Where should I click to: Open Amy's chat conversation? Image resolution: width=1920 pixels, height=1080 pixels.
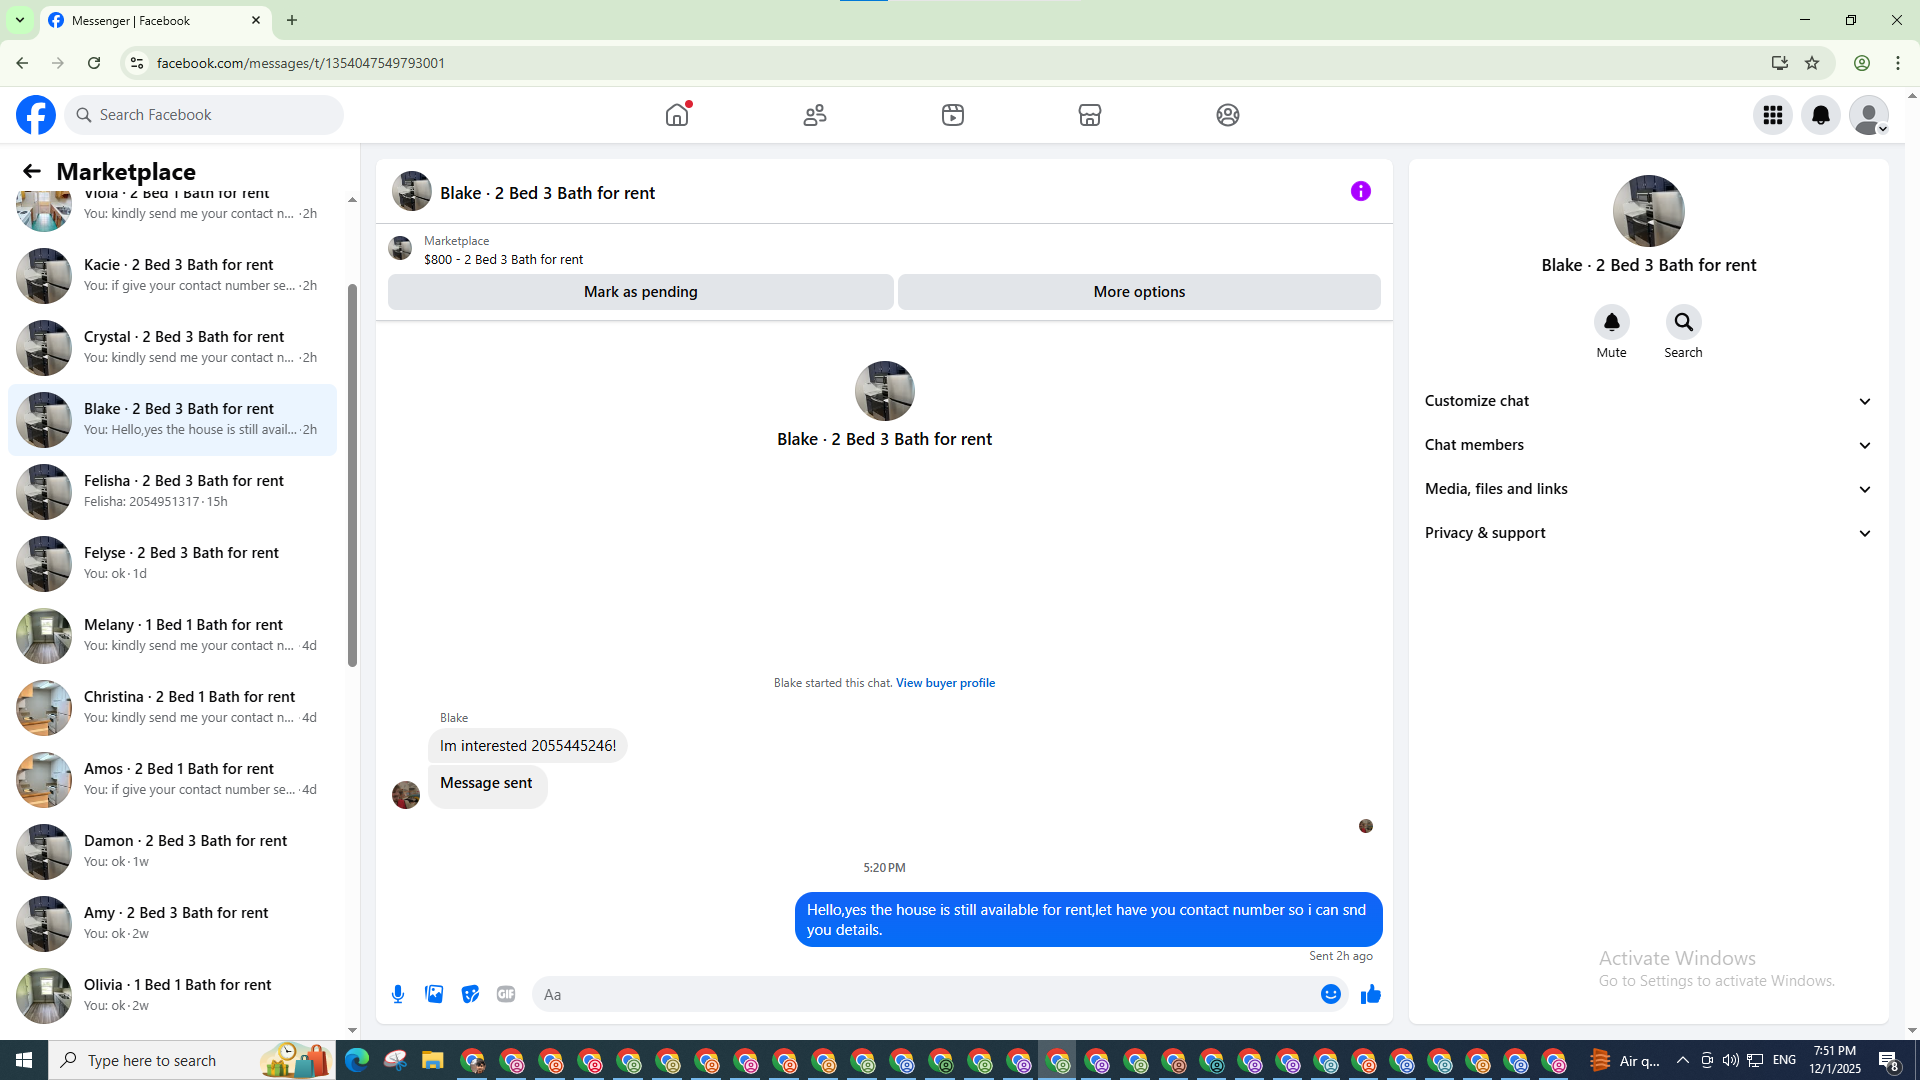172,923
